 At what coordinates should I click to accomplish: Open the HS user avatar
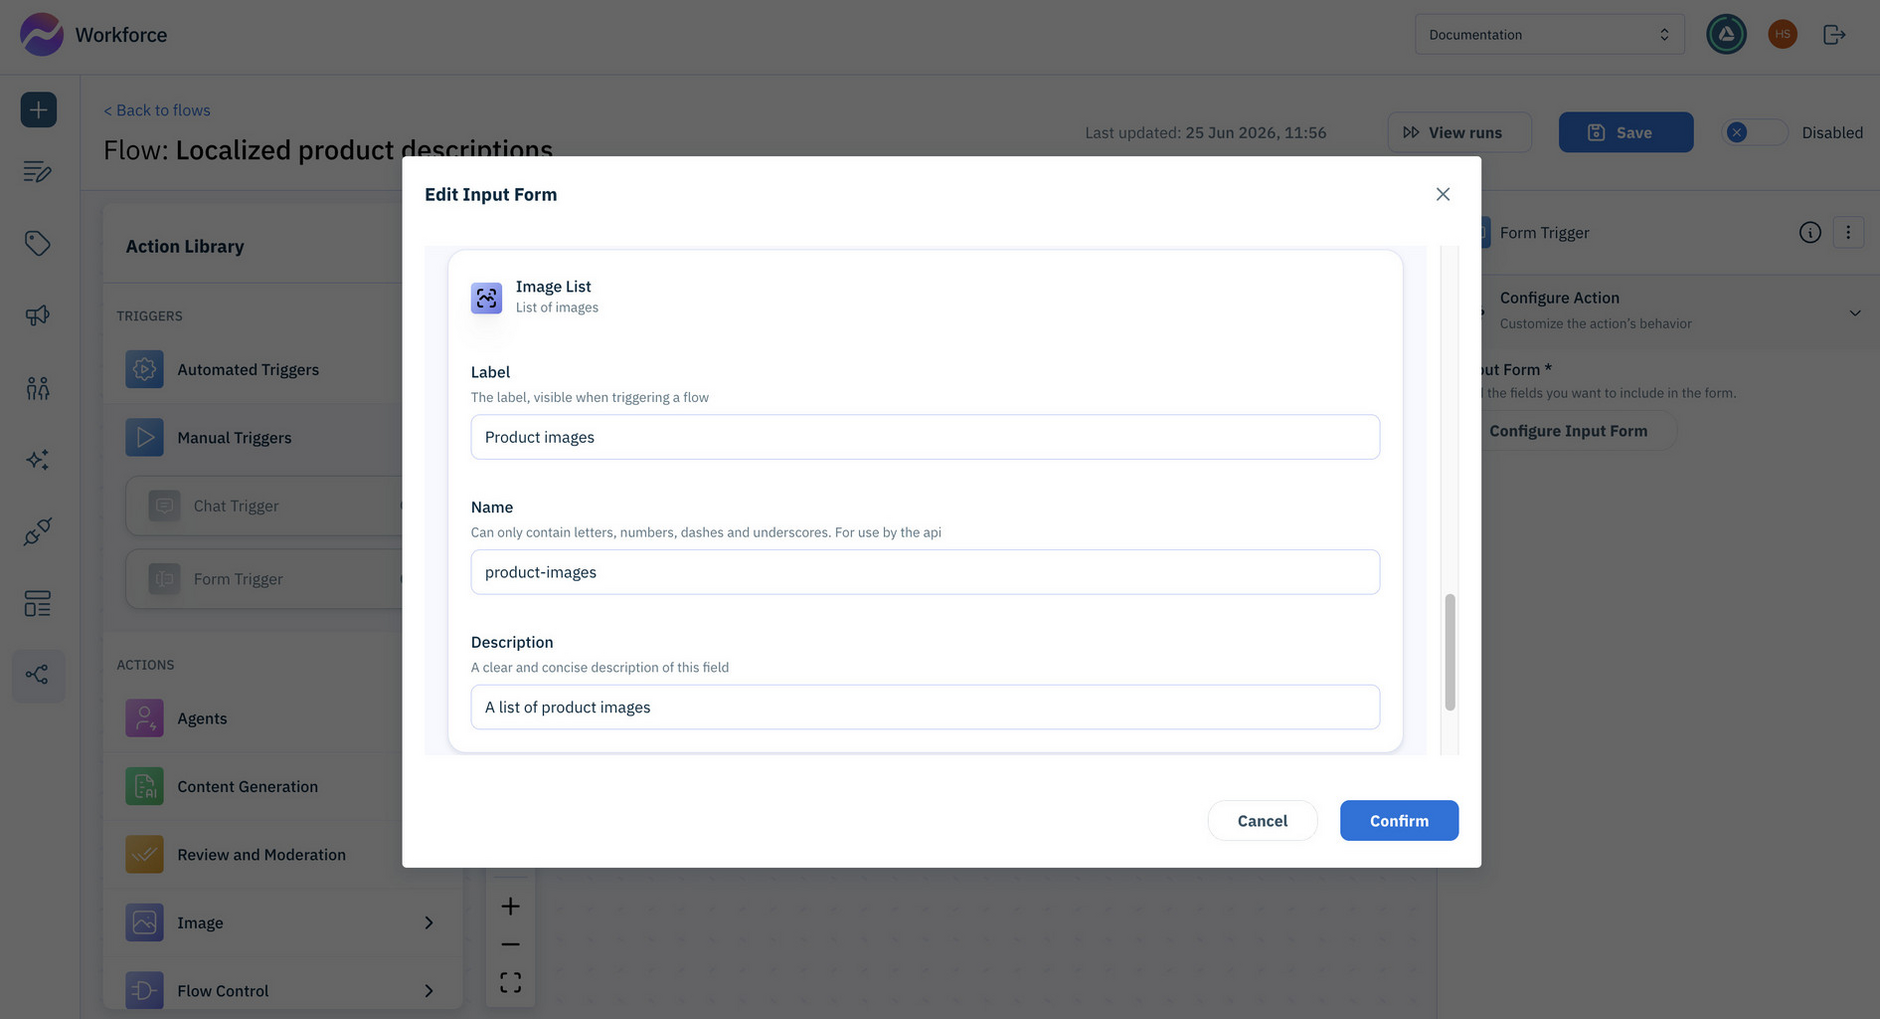[x=1782, y=34]
